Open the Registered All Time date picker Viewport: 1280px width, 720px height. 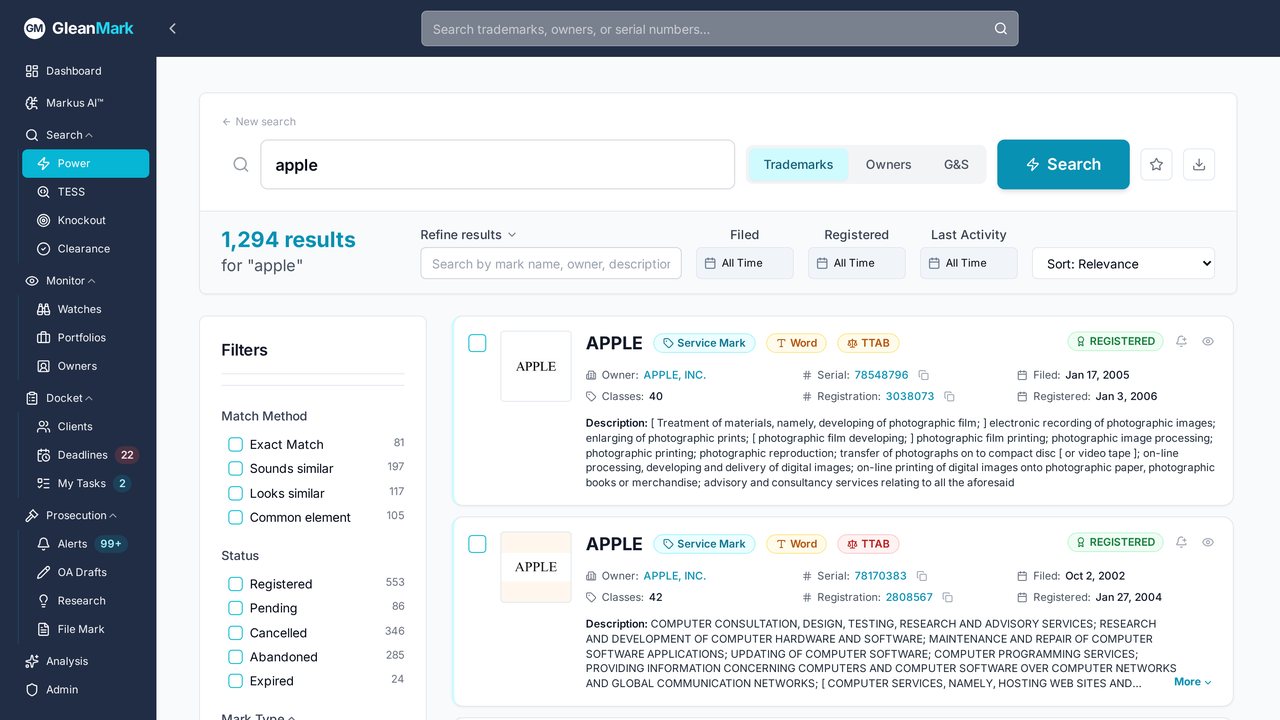(857, 263)
